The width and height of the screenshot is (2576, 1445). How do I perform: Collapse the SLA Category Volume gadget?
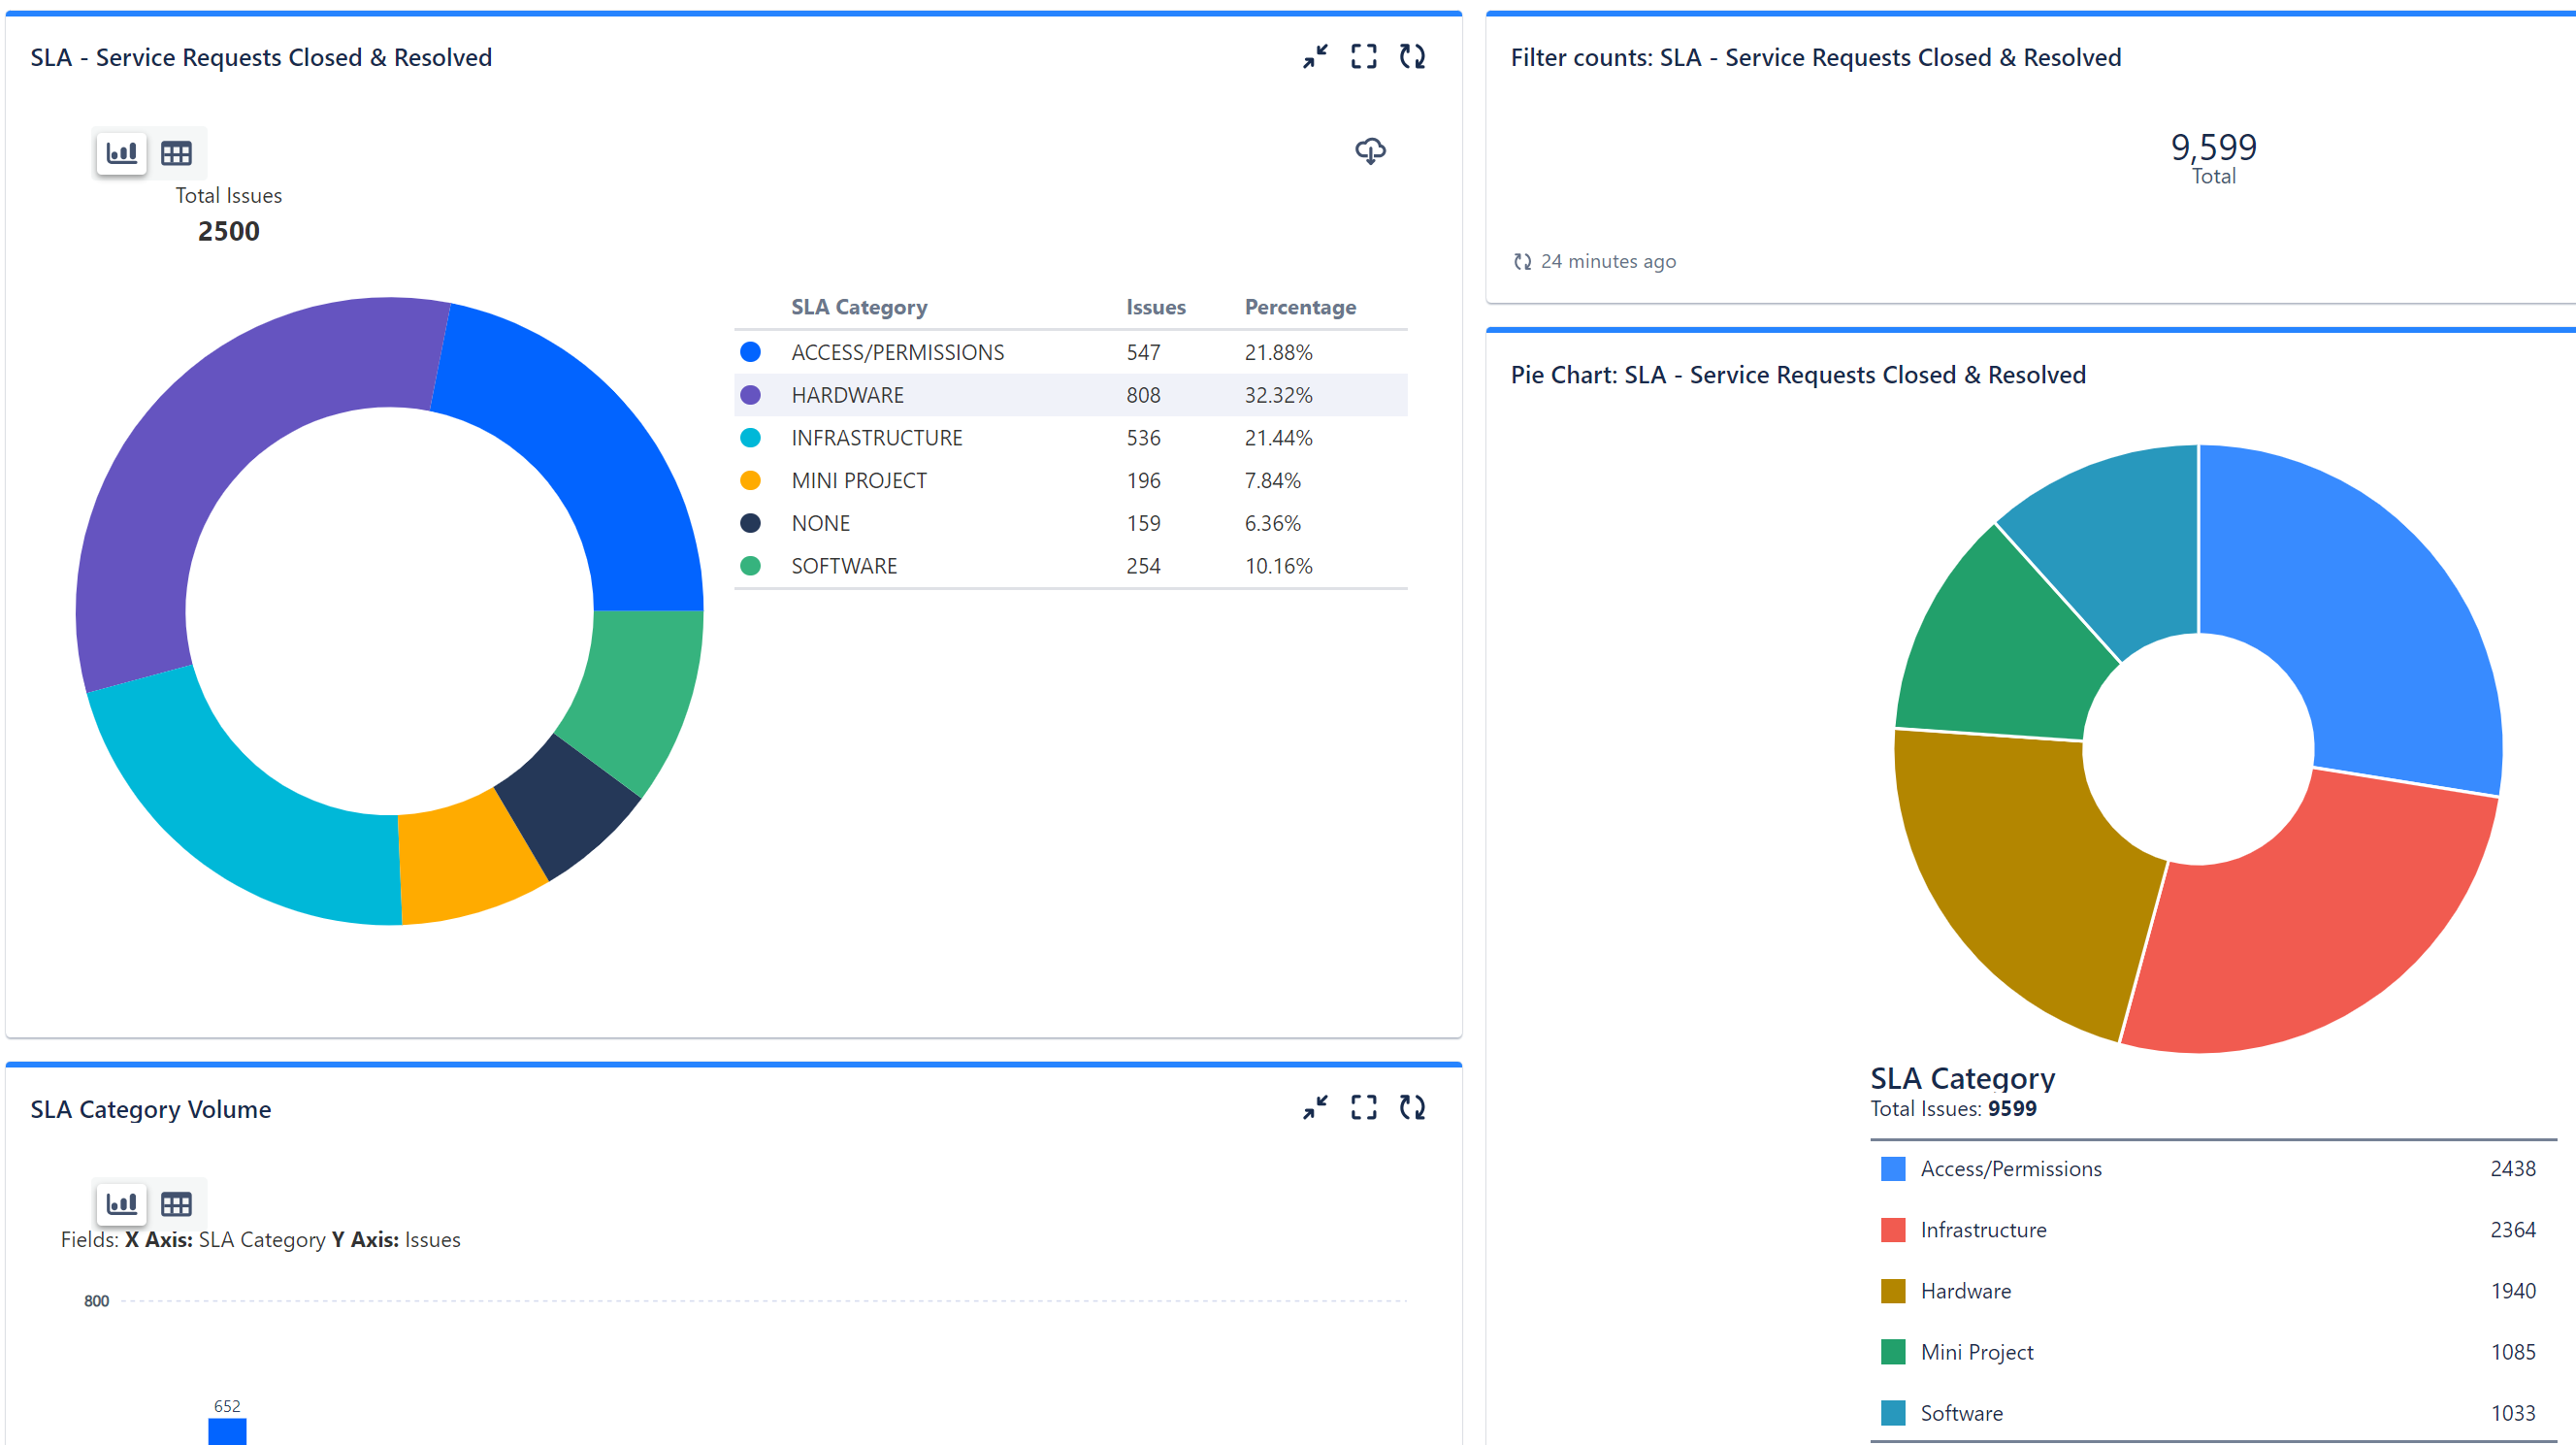tap(1315, 1107)
